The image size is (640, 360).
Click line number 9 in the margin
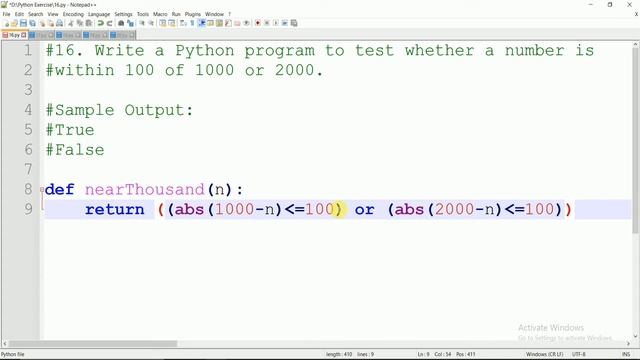point(28,209)
